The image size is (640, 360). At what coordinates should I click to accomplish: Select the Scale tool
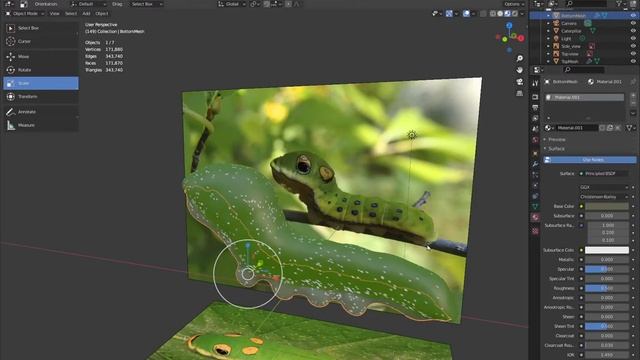[41, 83]
